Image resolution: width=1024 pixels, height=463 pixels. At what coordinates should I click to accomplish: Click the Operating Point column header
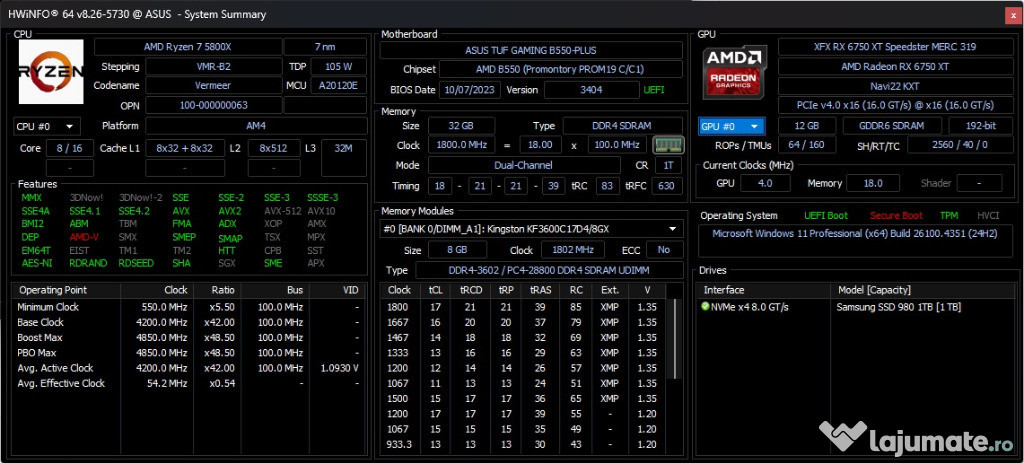point(66,290)
